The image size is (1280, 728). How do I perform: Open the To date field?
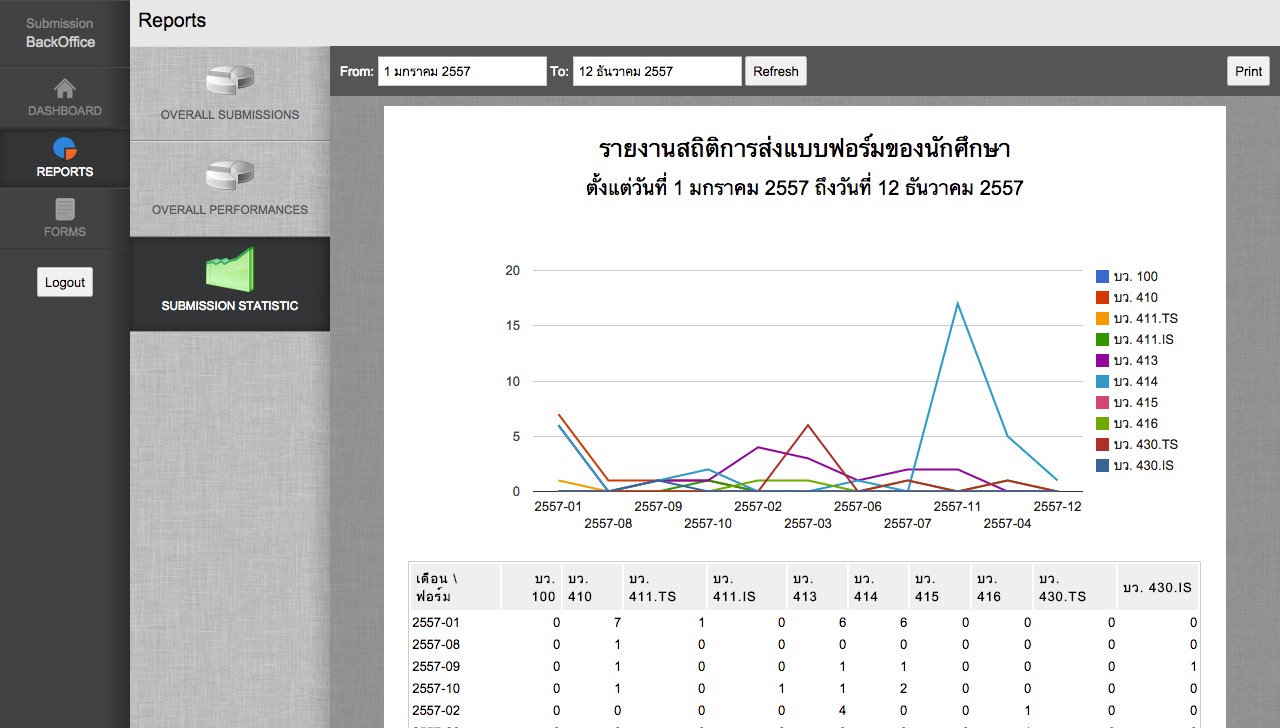click(x=657, y=71)
